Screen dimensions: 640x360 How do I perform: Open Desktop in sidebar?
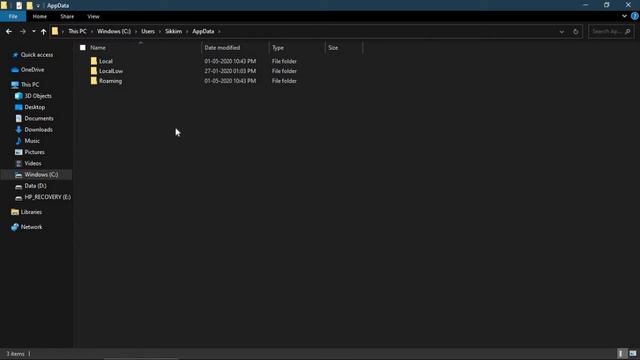[35, 107]
